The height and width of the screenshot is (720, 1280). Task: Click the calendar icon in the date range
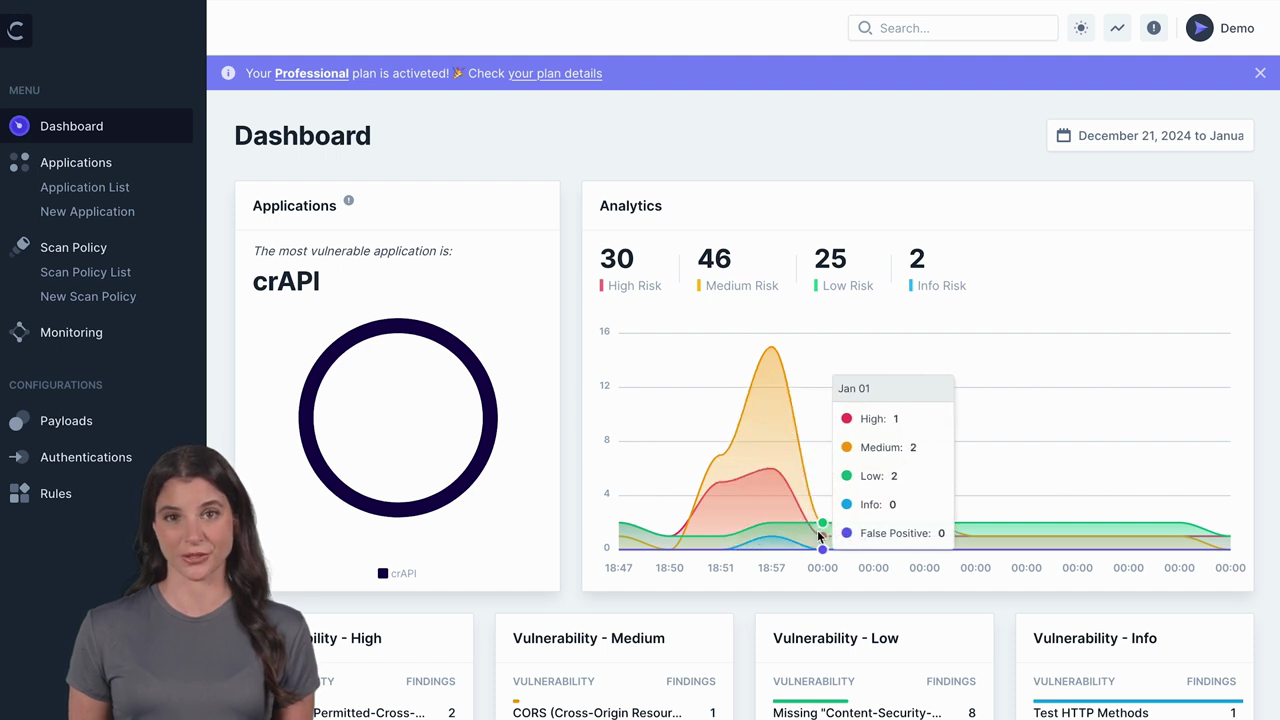coord(1064,135)
